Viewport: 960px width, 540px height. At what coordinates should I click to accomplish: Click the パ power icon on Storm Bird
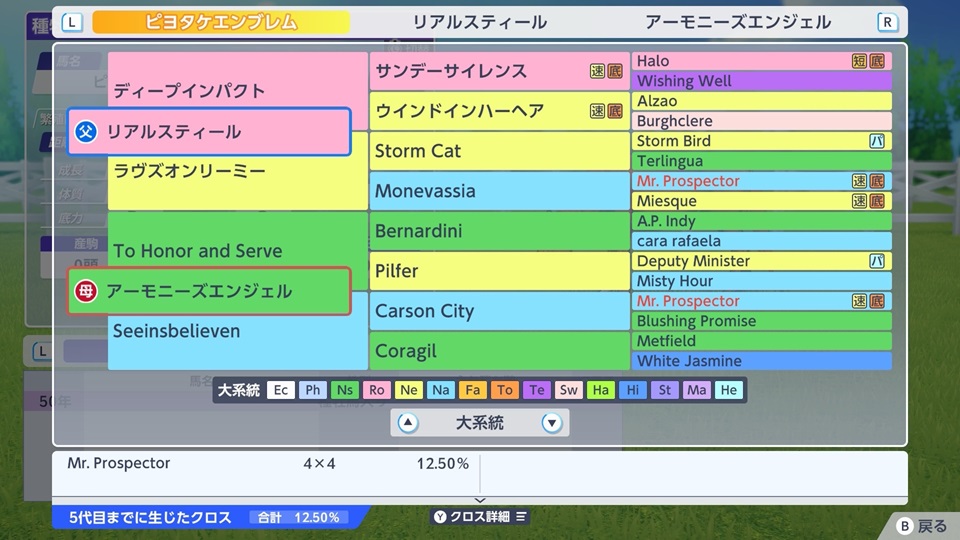click(x=877, y=141)
